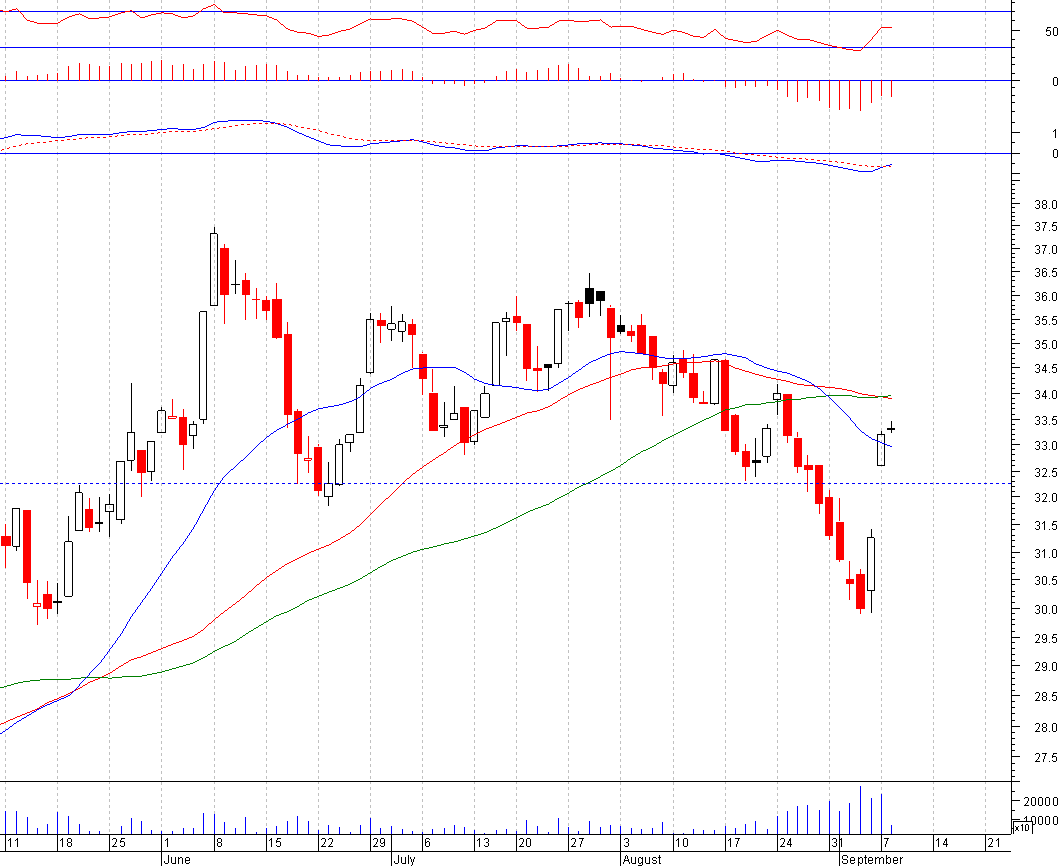This screenshot has height=866, width=1062.
Task: Select the 28.5 price axis label
Action: tap(1046, 697)
